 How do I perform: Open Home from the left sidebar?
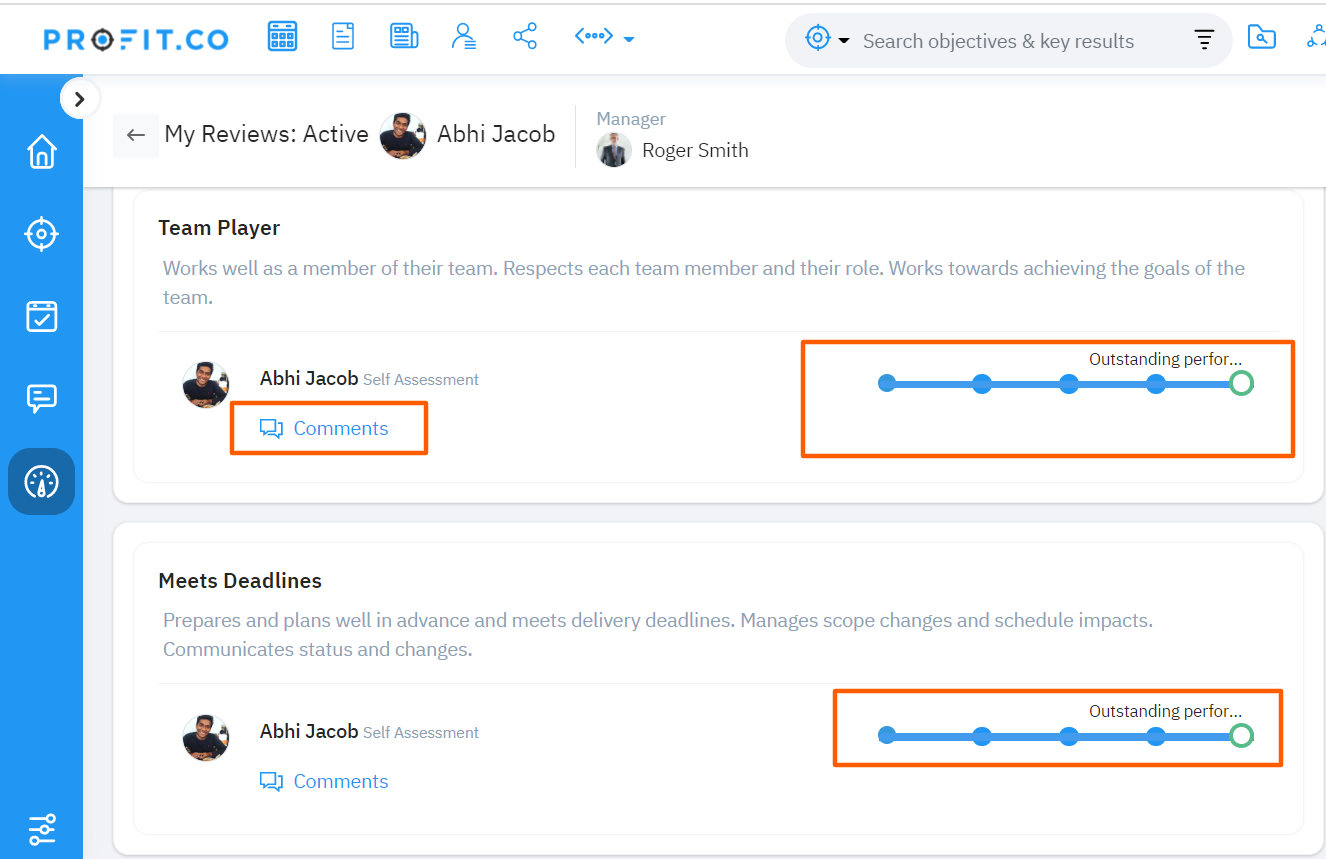tap(42, 152)
